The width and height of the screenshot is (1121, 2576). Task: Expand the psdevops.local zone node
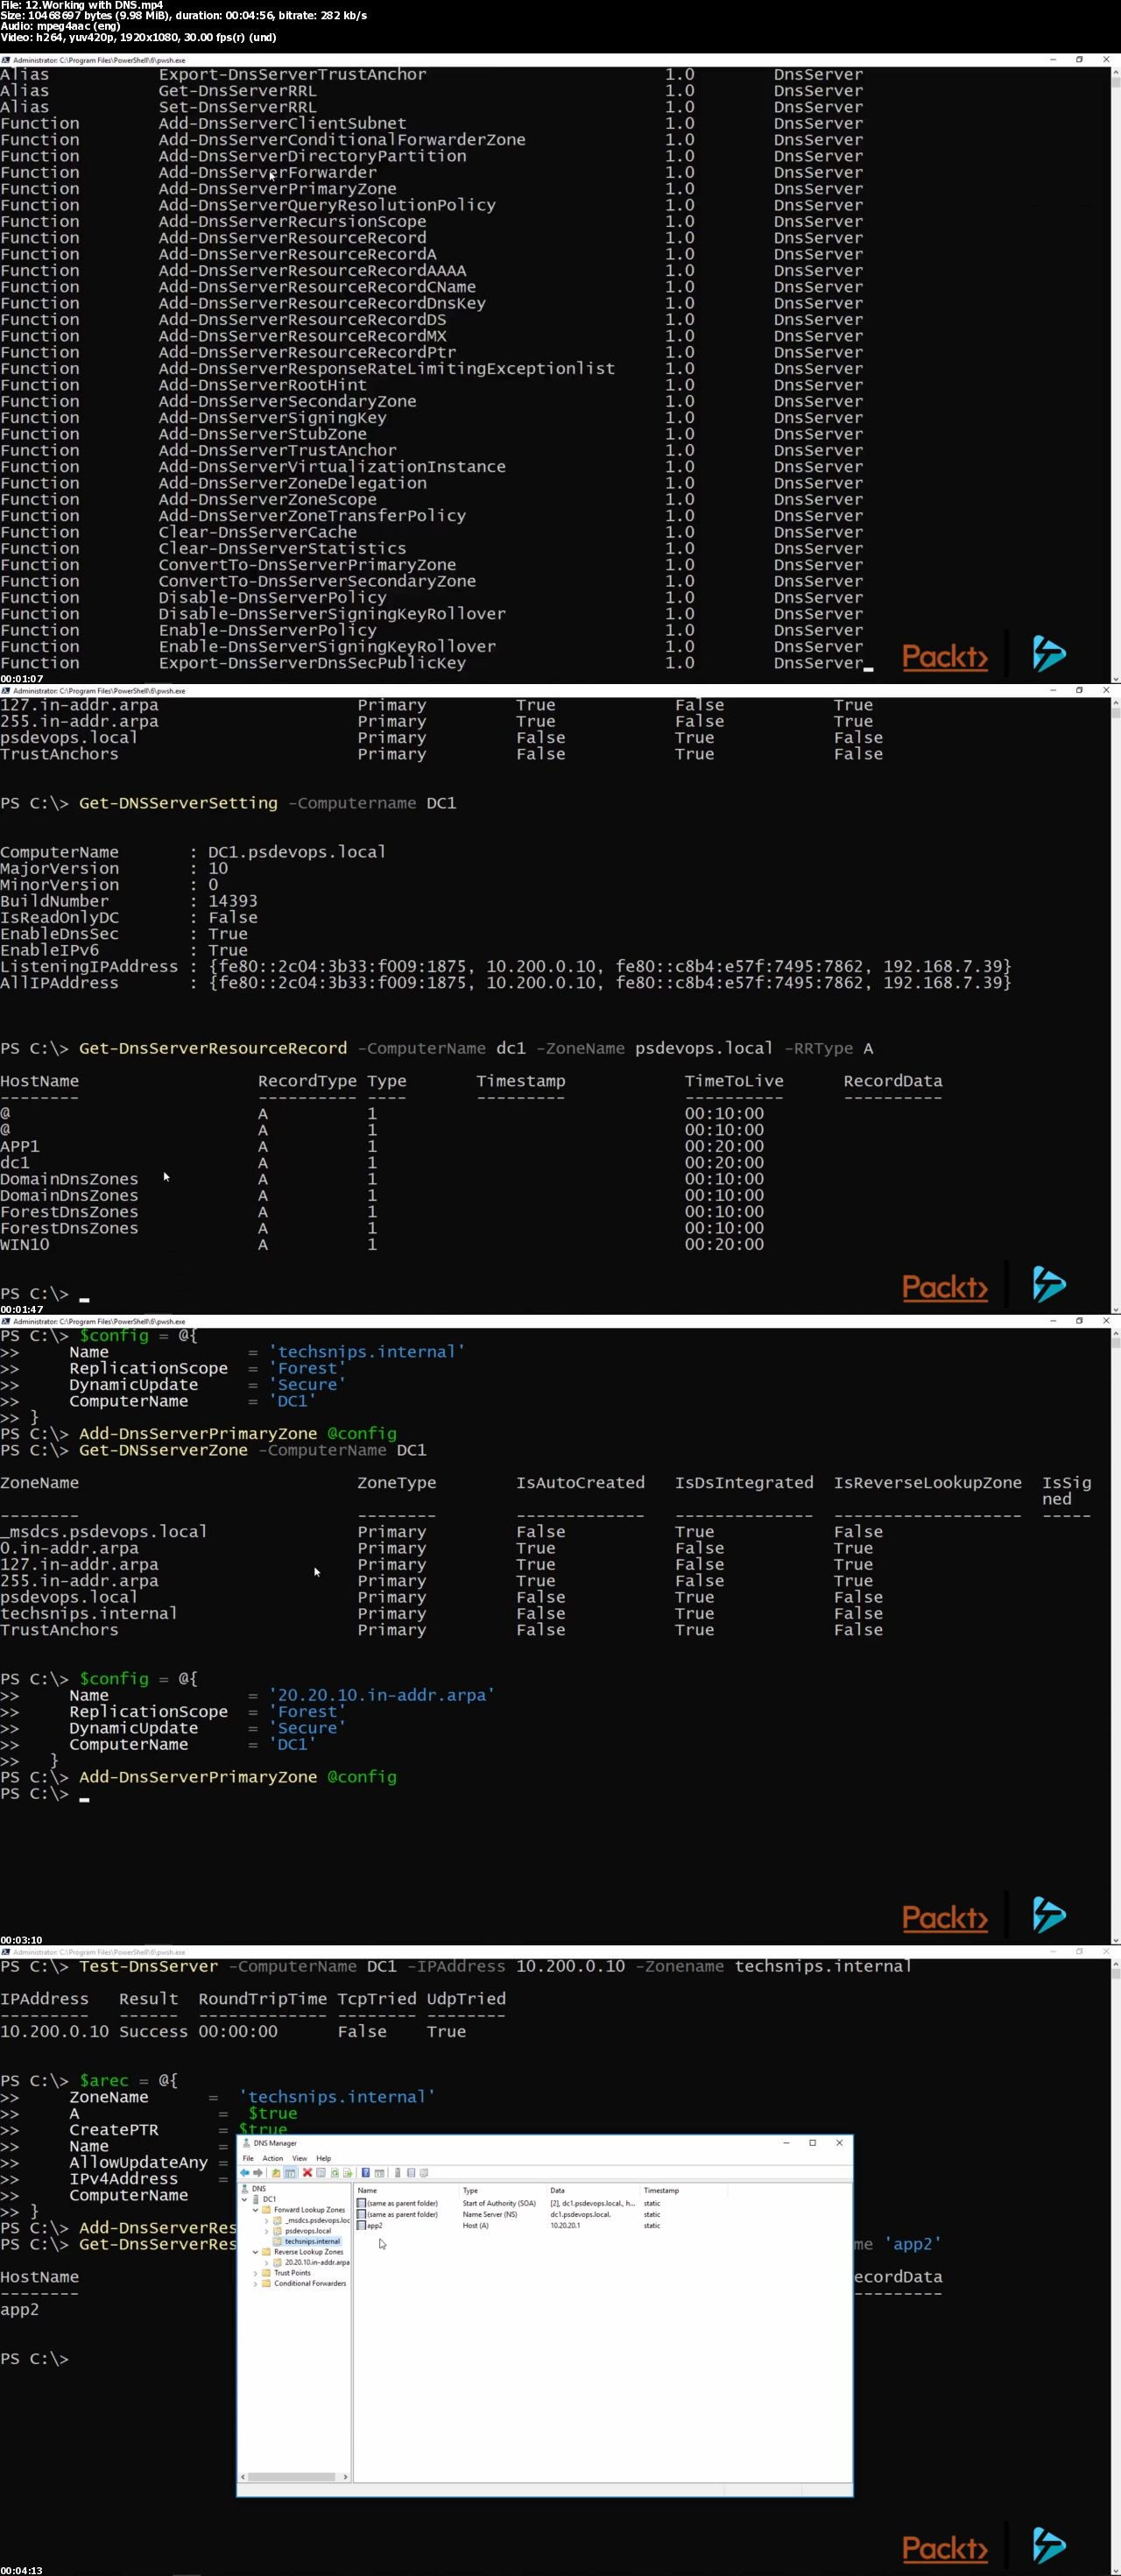(x=267, y=2231)
